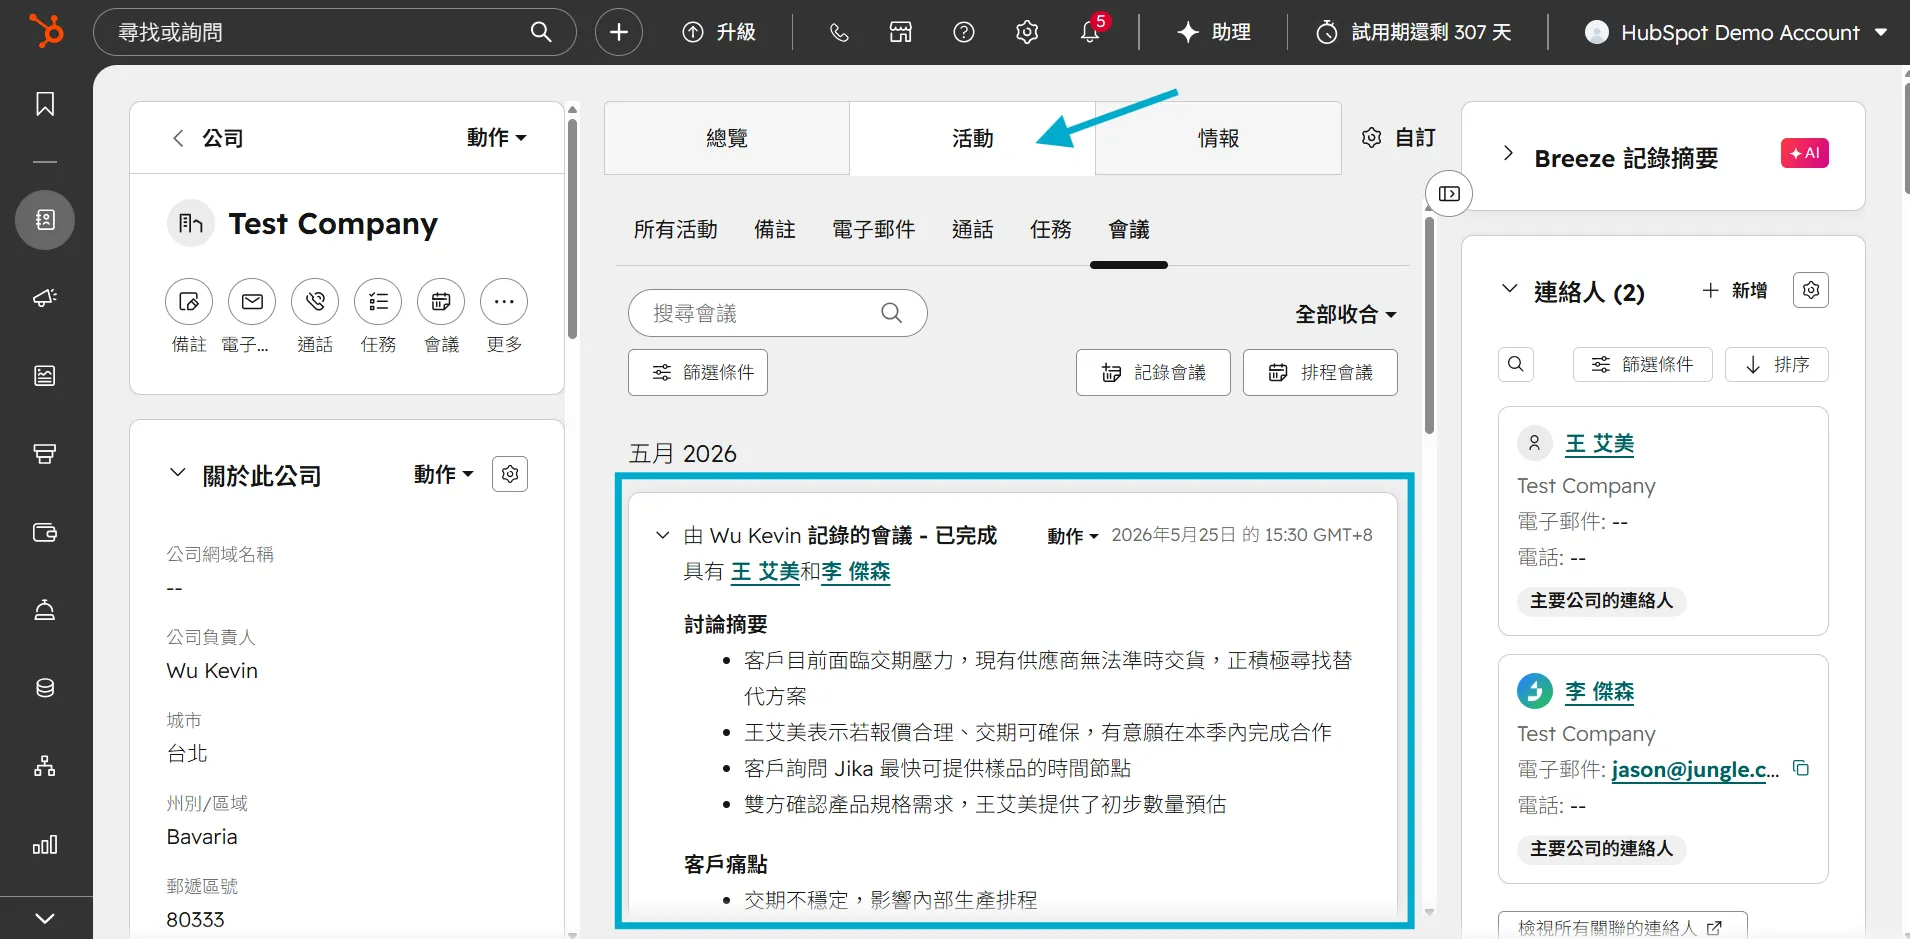Click the 搜尋會議 search field
Image resolution: width=1910 pixels, height=939 pixels.
[778, 313]
